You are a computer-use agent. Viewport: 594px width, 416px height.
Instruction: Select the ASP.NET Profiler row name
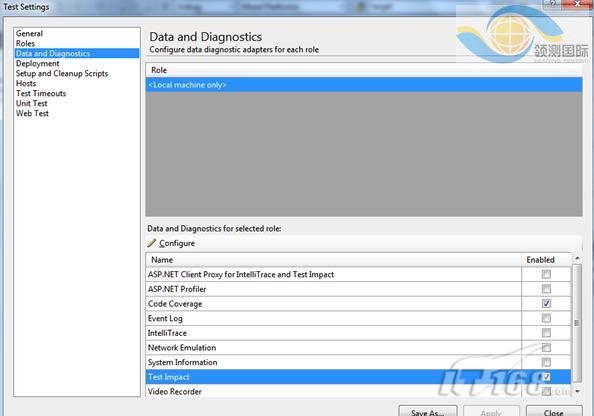(x=177, y=289)
